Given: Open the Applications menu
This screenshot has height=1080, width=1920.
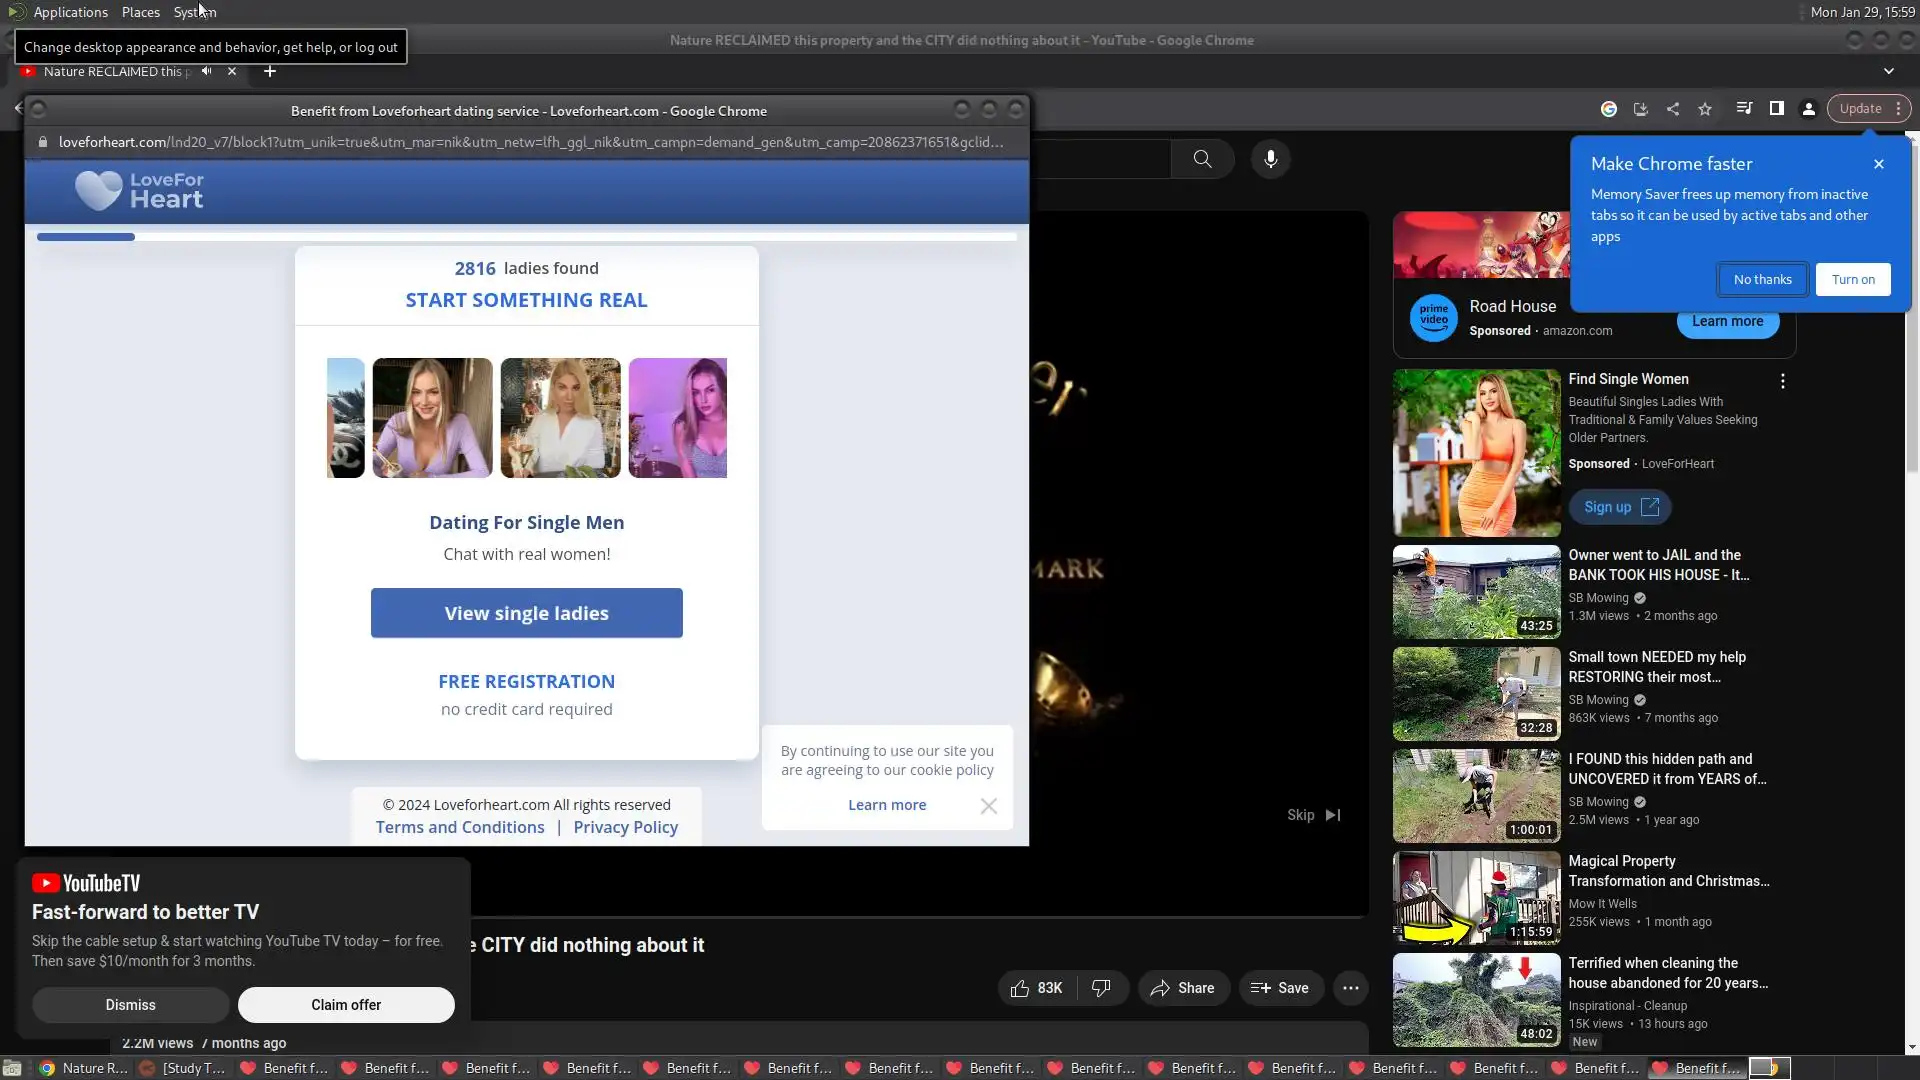Looking at the screenshot, I should coord(70,12).
